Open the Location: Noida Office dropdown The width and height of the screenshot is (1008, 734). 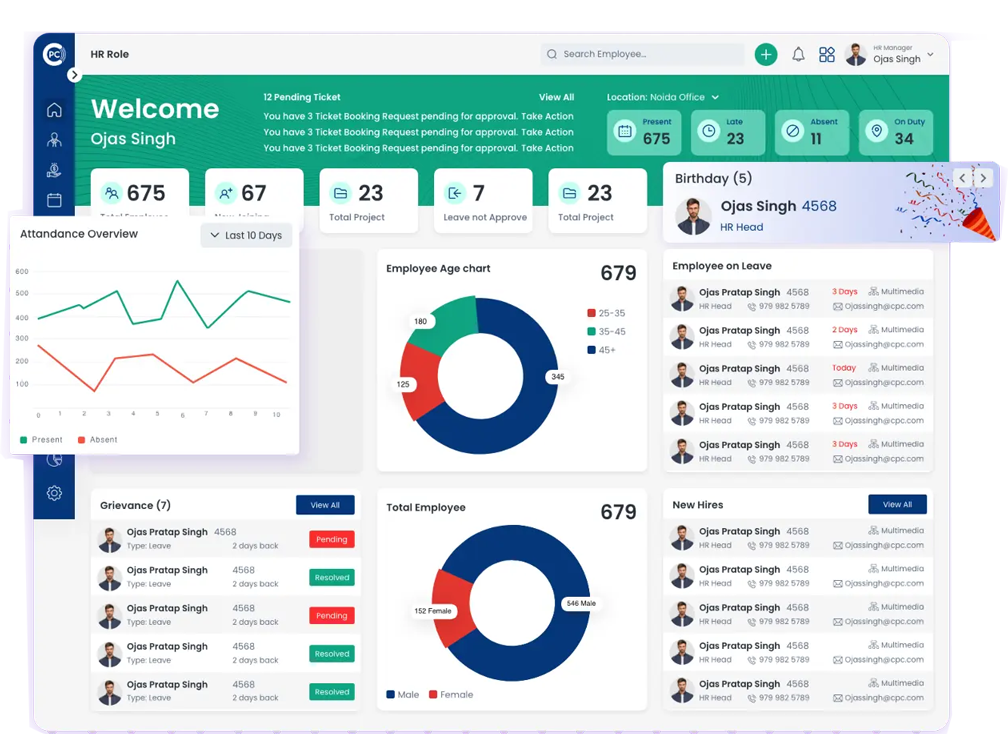coord(663,97)
